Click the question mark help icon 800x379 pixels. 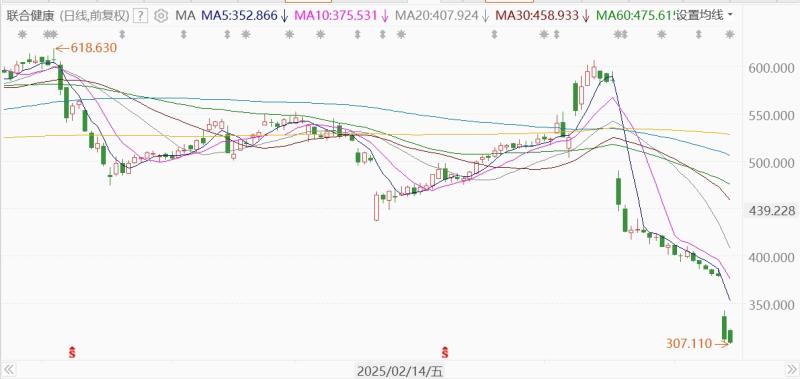click(140, 16)
